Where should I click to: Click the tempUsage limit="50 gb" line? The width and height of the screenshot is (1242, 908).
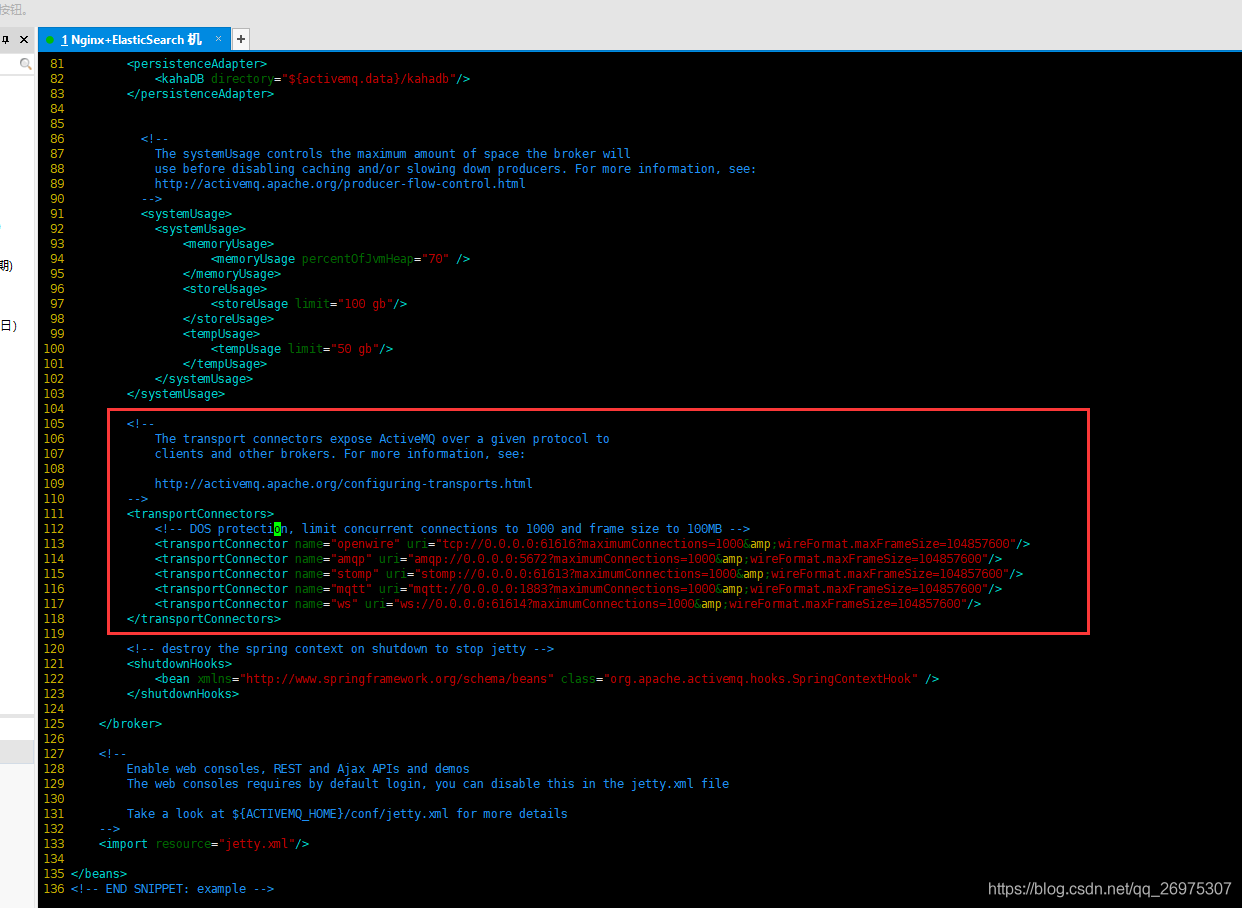coord(302,349)
